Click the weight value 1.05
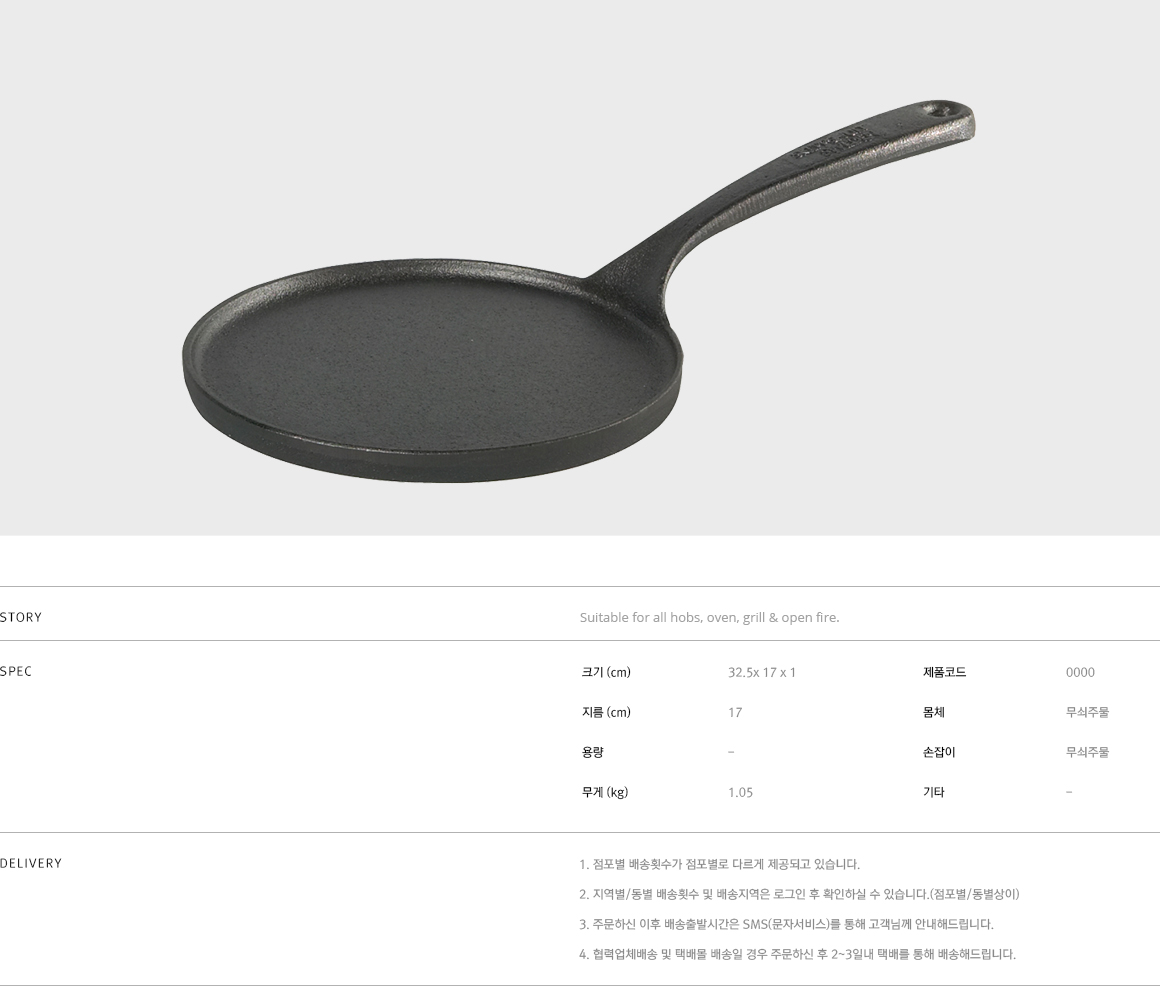Screen dimensions: 1160x986 (740, 792)
